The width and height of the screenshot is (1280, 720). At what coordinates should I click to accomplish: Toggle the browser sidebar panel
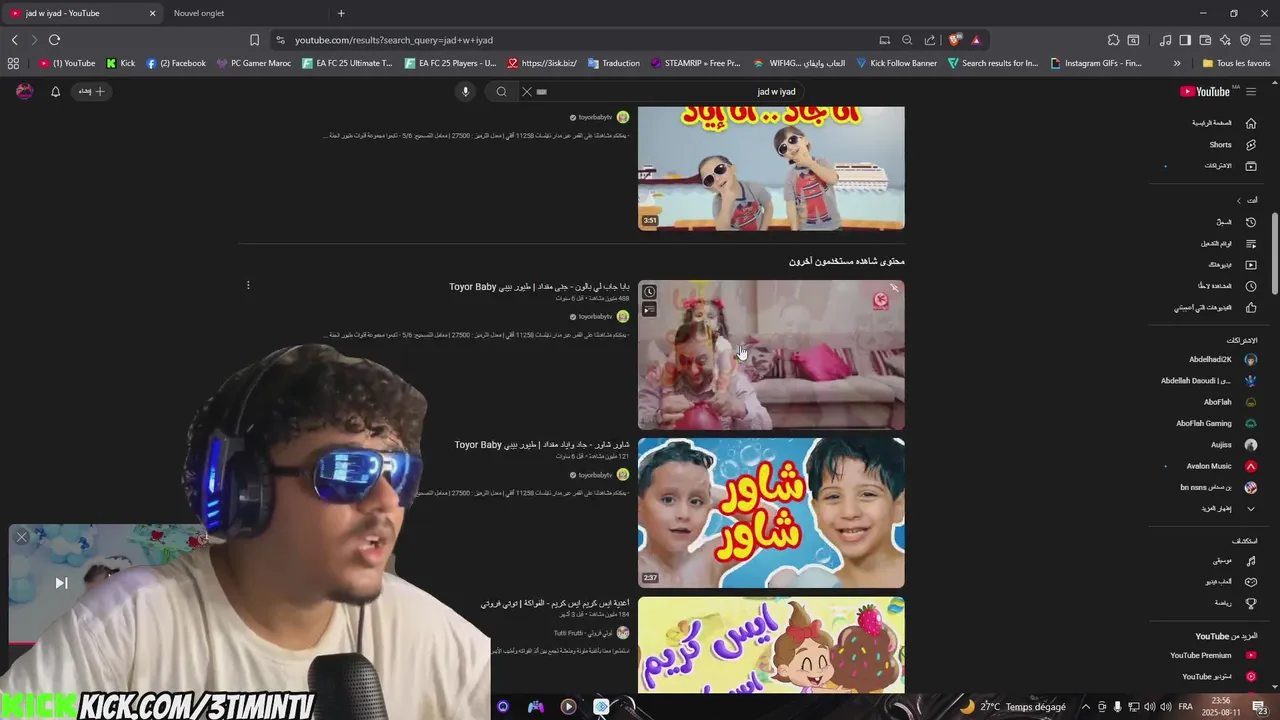[1185, 40]
